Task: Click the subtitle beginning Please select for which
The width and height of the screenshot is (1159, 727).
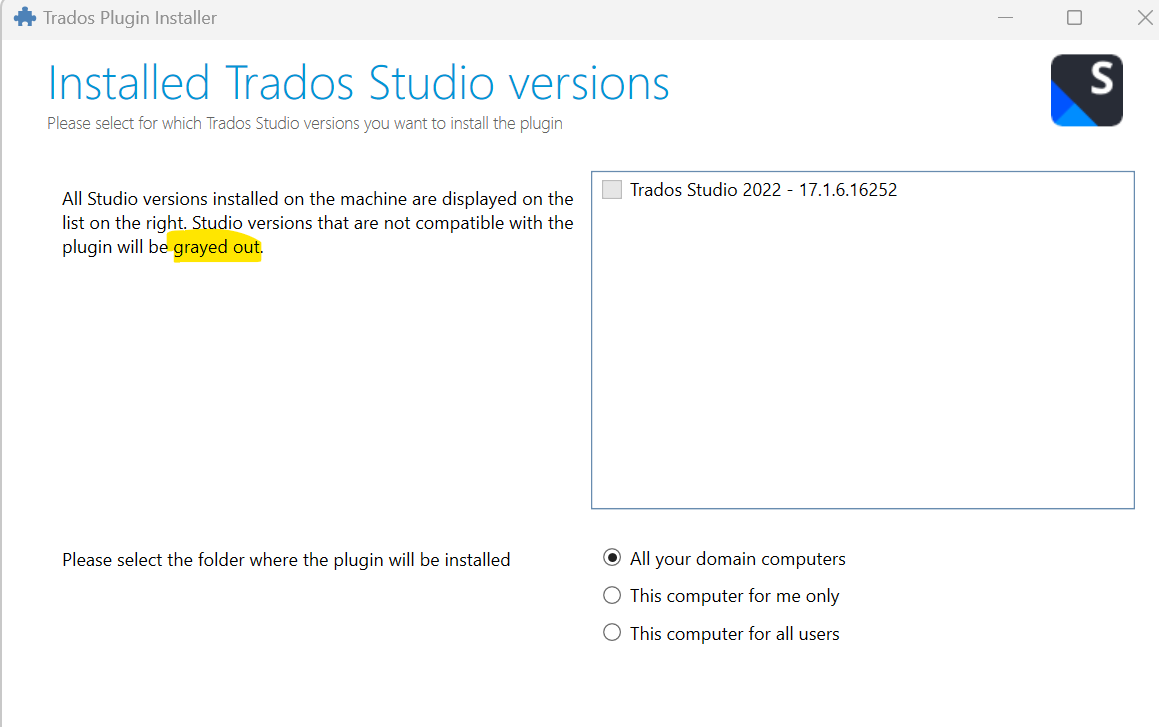Action: tap(304, 124)
